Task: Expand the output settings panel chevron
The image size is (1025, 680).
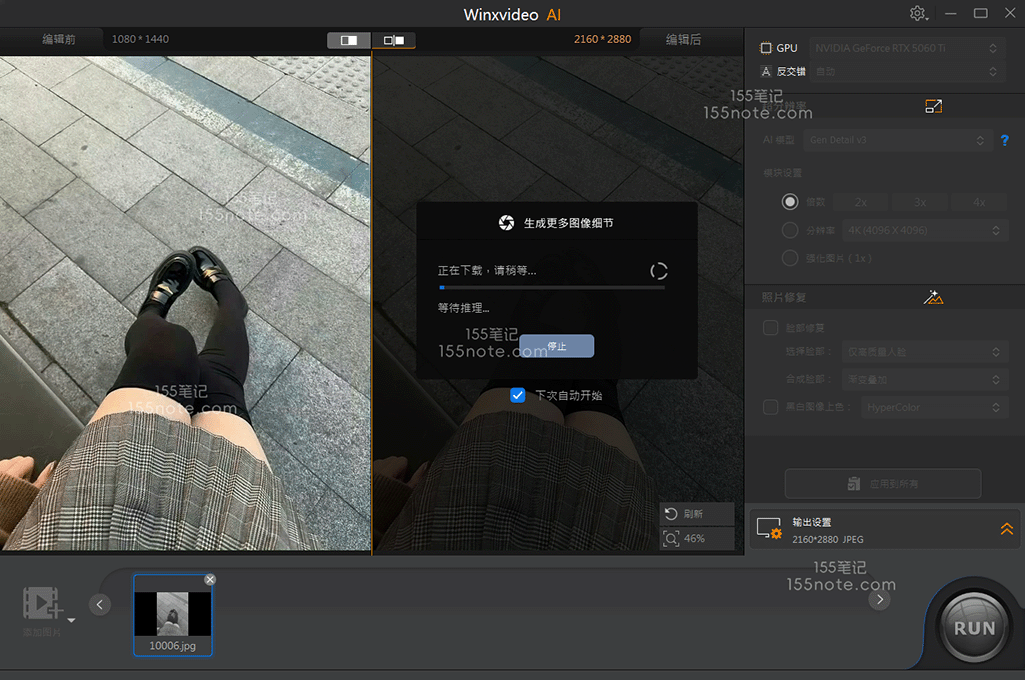Action: tap(1006, 529)
